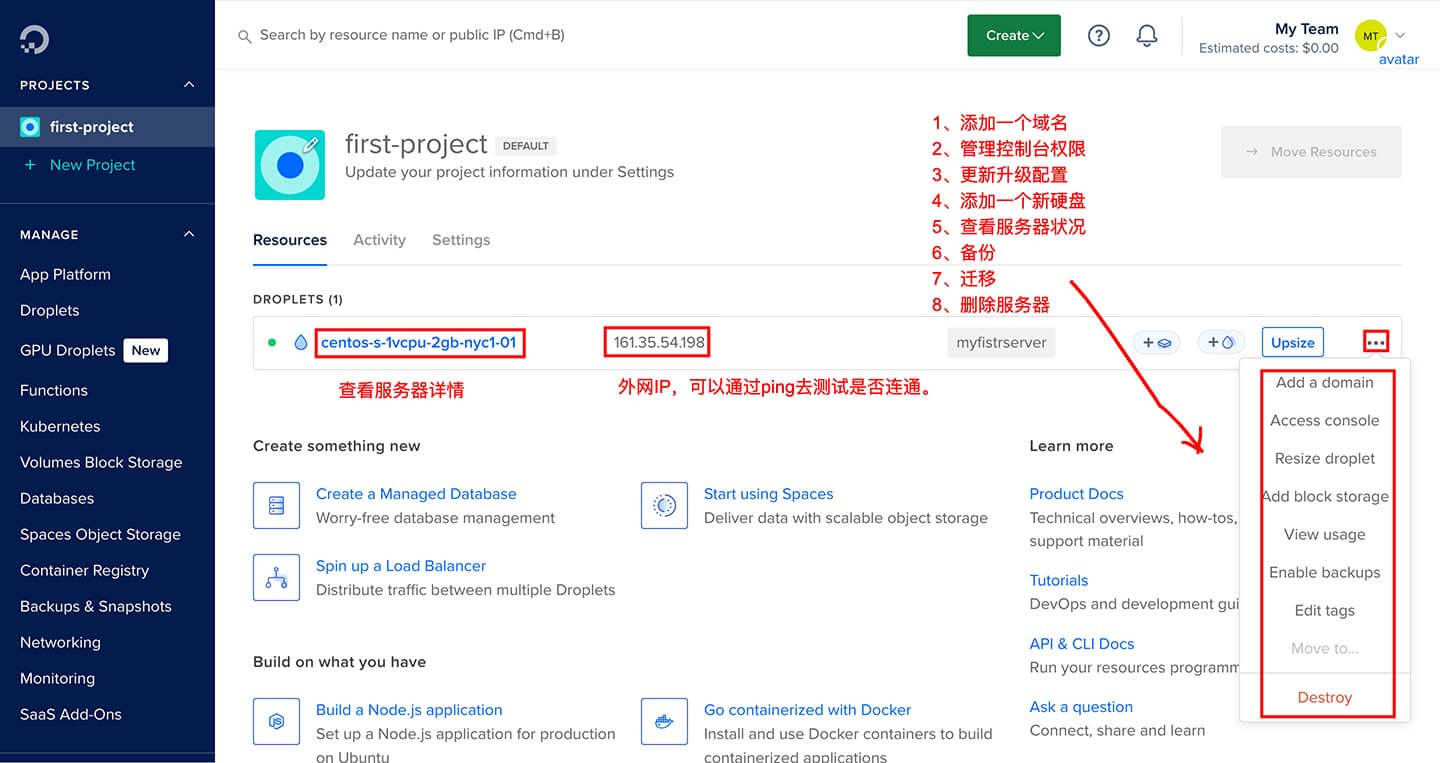Open the Ask a question link

1081,707
